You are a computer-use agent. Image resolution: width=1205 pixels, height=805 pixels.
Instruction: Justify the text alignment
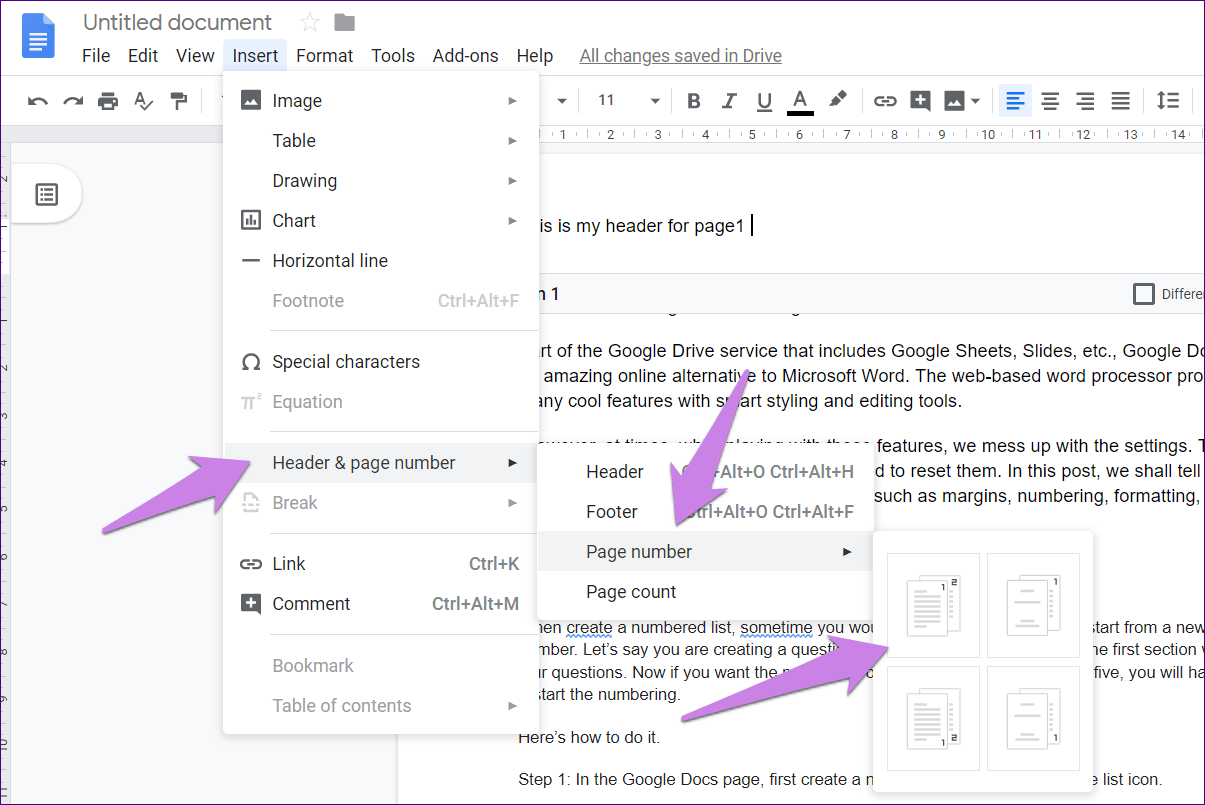pos(1121,100)
